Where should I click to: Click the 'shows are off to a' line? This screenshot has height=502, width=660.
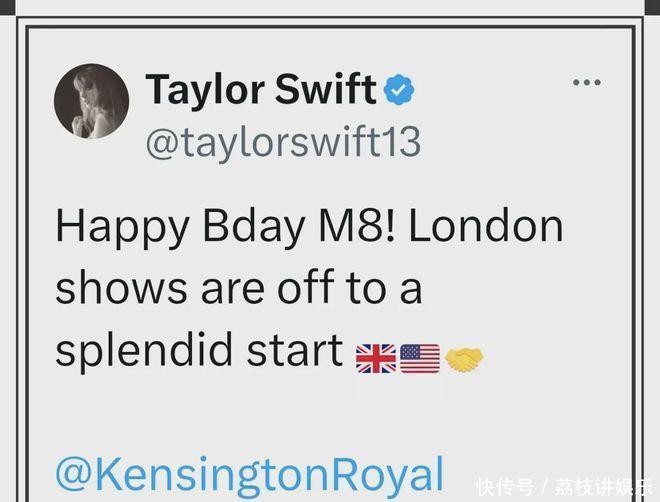pos(238,287)
